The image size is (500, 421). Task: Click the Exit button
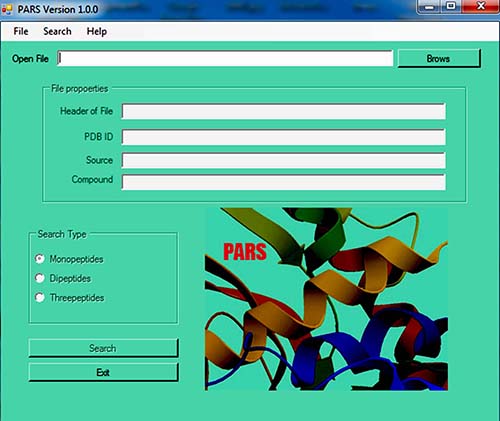pyautogui.click(x=103, y=372)
